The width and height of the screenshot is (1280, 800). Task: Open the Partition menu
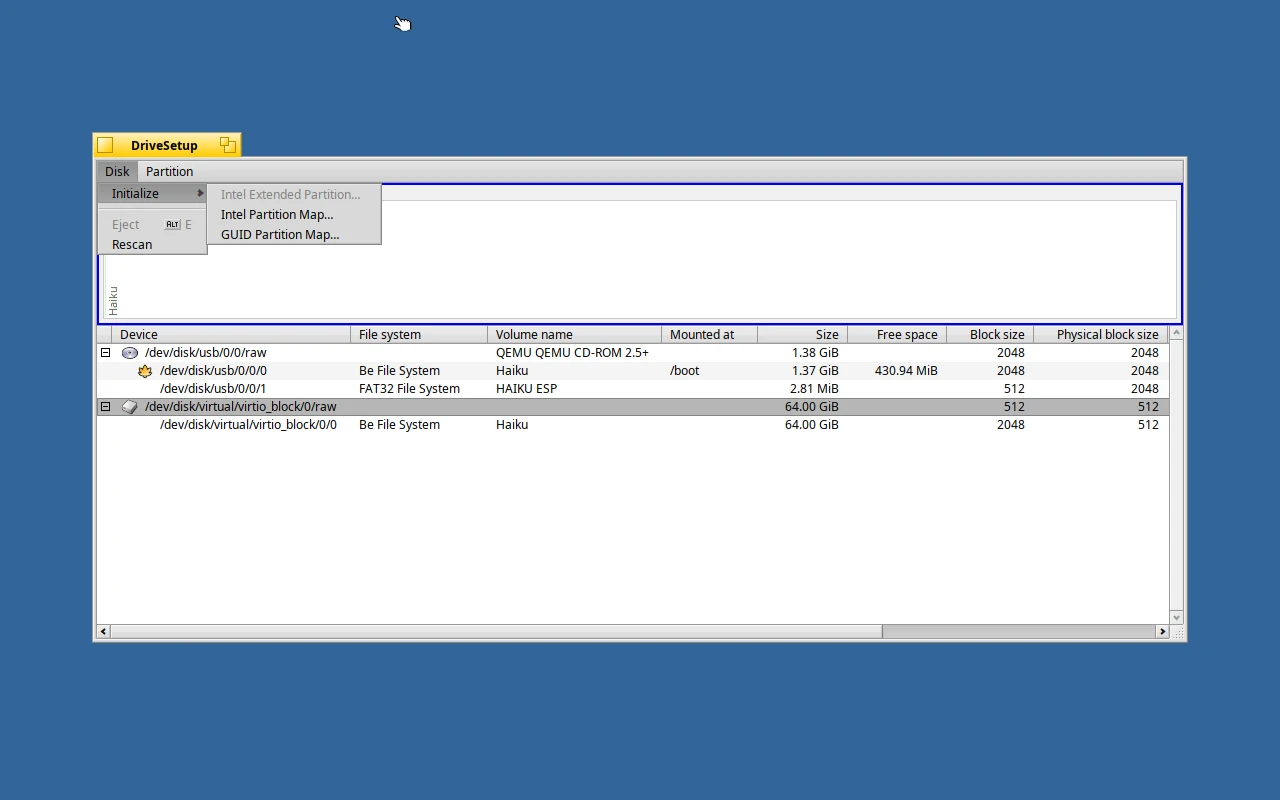pyautogui.click(x=169, y=171)
